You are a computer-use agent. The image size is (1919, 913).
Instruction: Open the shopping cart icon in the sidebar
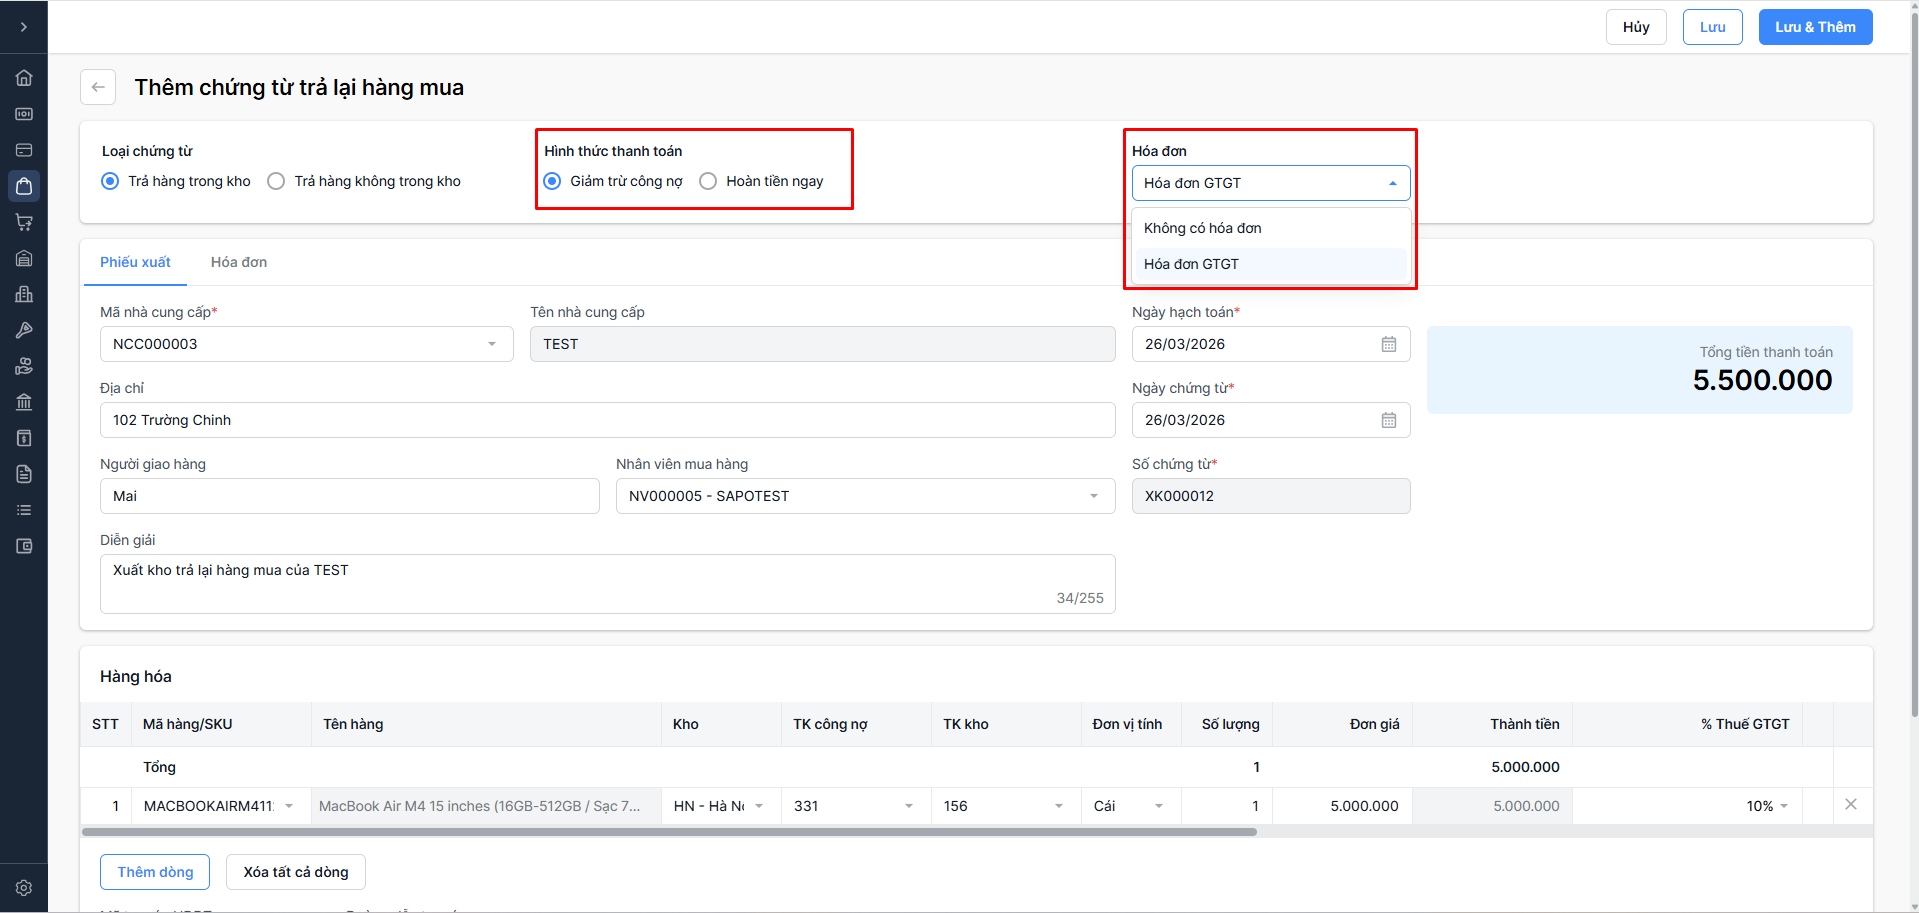24,222
